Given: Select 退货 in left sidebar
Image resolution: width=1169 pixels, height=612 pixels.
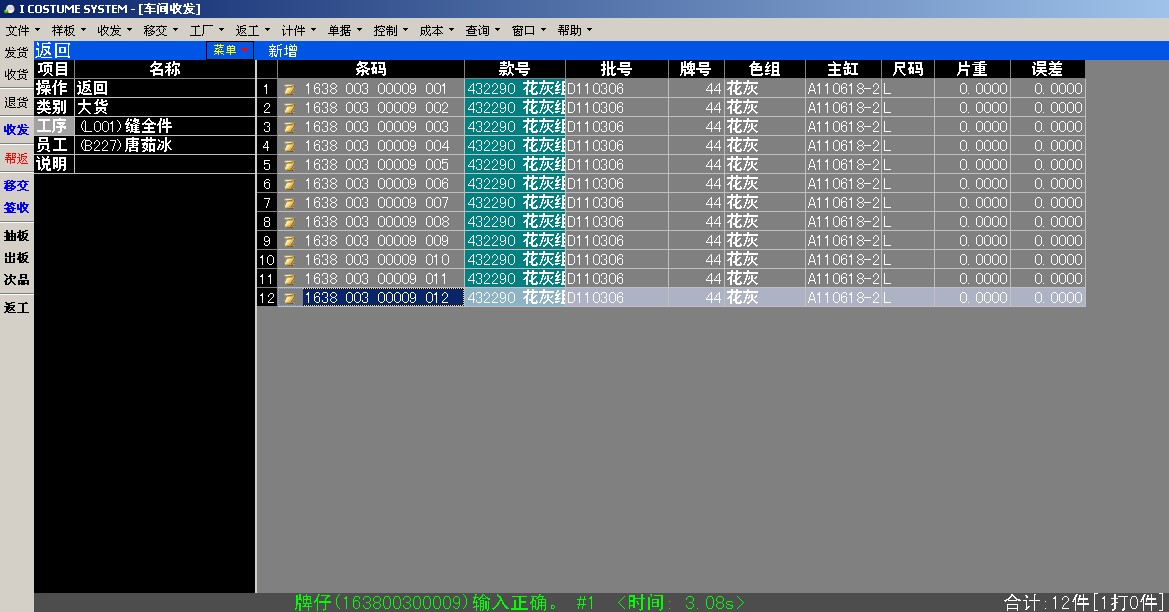Looking at the screenshot, I should click(x=16, y=102).
